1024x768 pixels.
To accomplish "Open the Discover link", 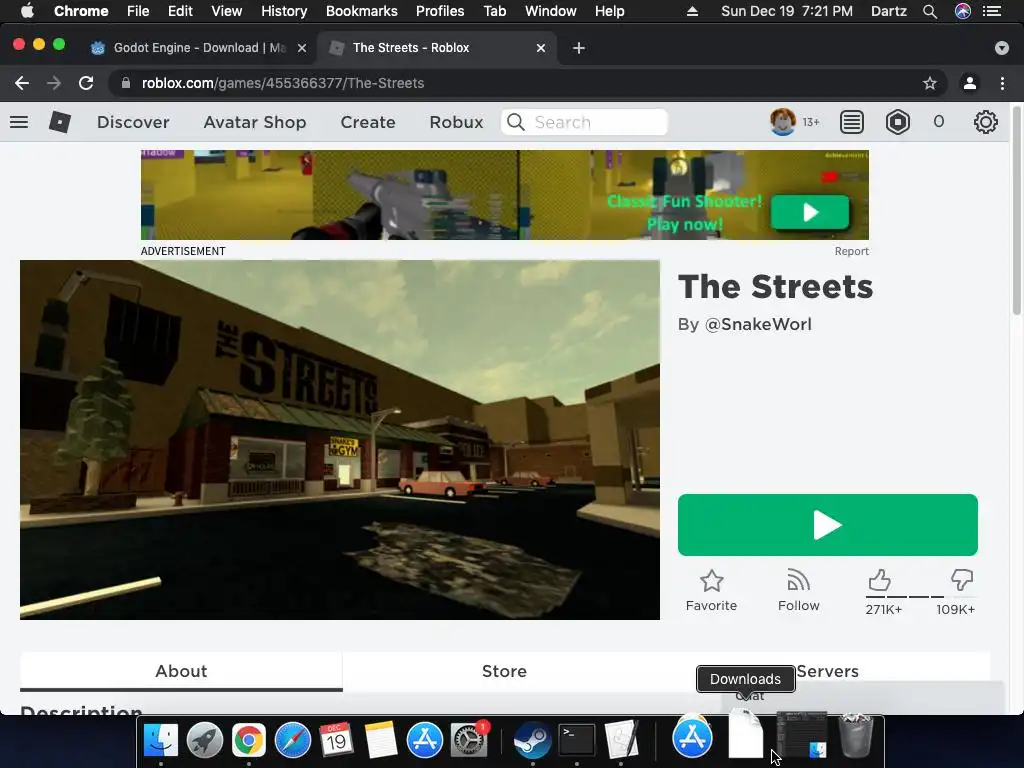I will click(133, 122).
